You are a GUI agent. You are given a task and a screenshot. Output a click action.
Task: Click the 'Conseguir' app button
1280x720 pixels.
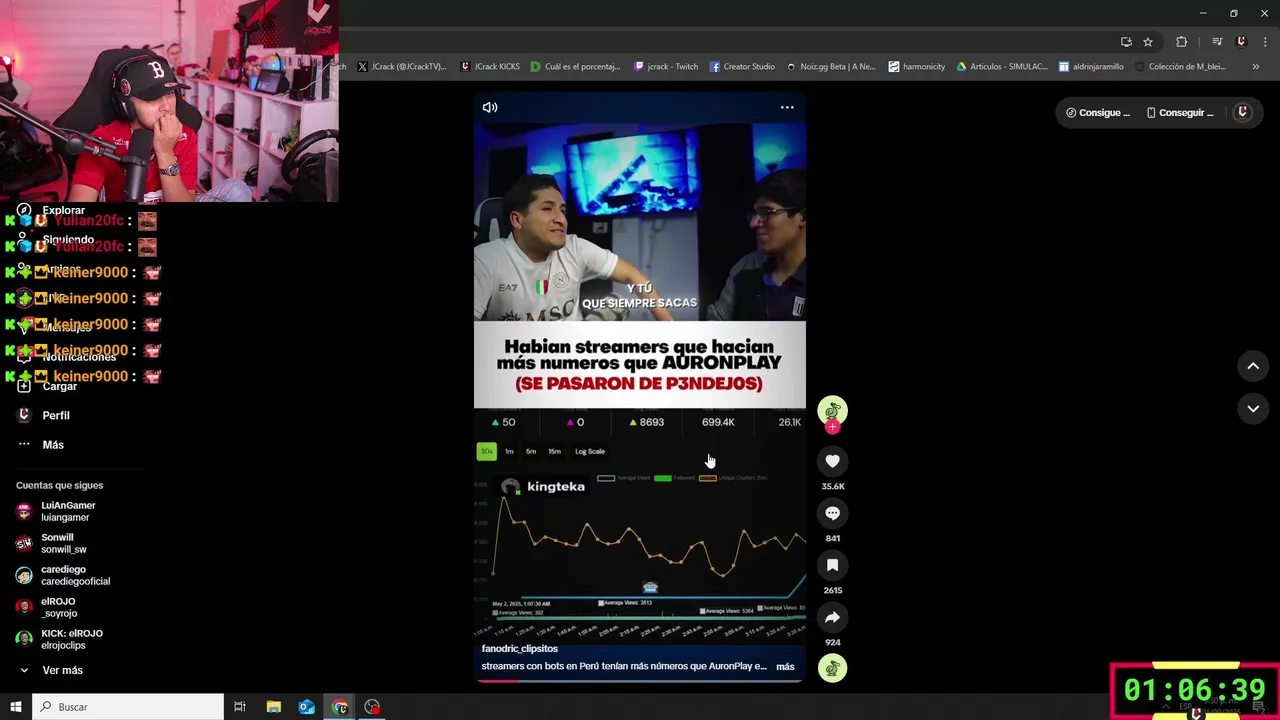pos(1179,112)
